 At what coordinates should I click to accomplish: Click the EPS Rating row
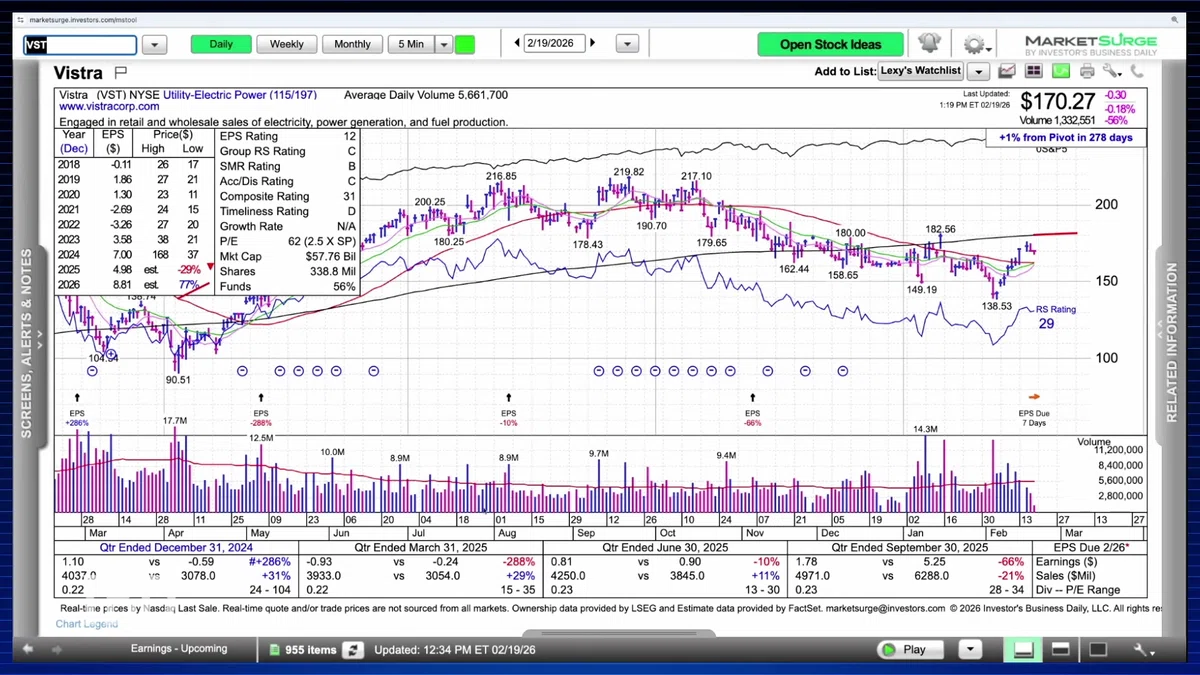287,137
